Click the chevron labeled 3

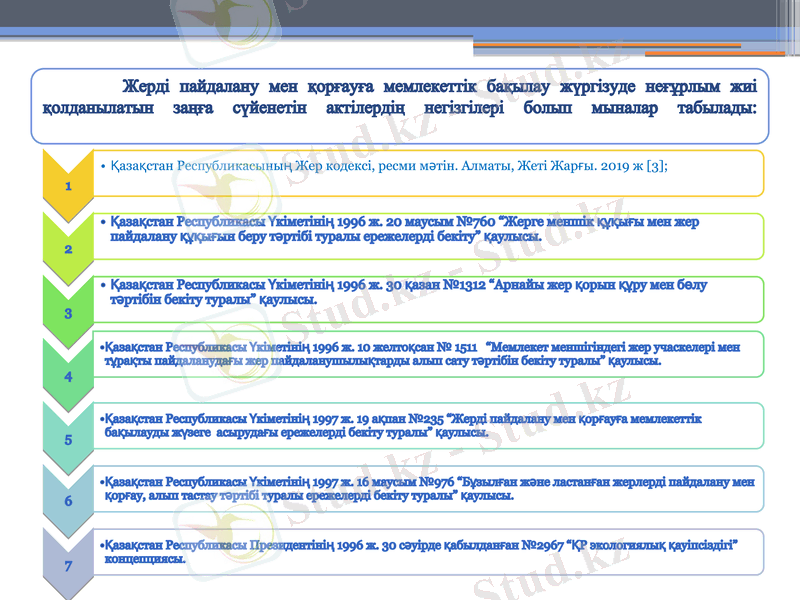[x=66, y=312]
